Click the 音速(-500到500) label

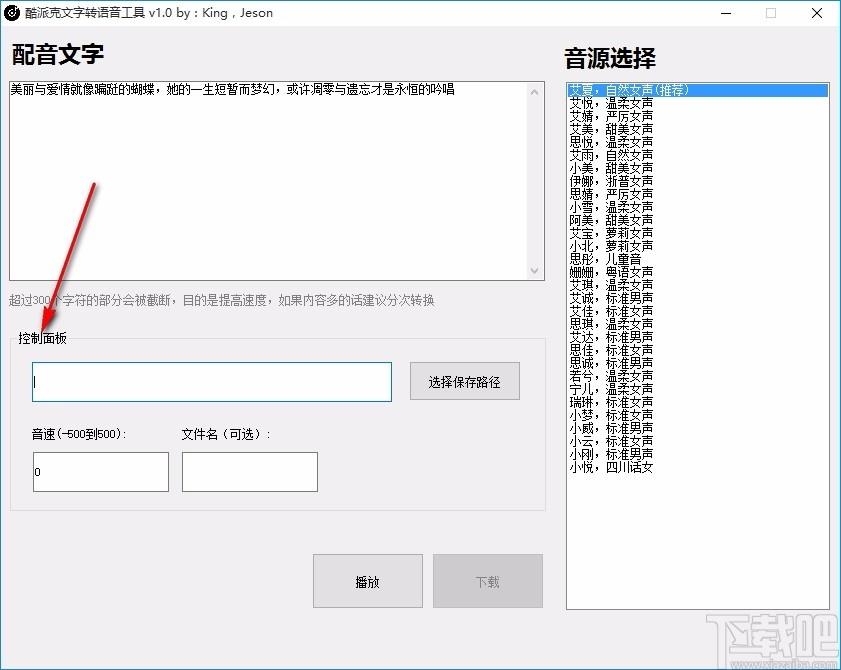(79, 434)
